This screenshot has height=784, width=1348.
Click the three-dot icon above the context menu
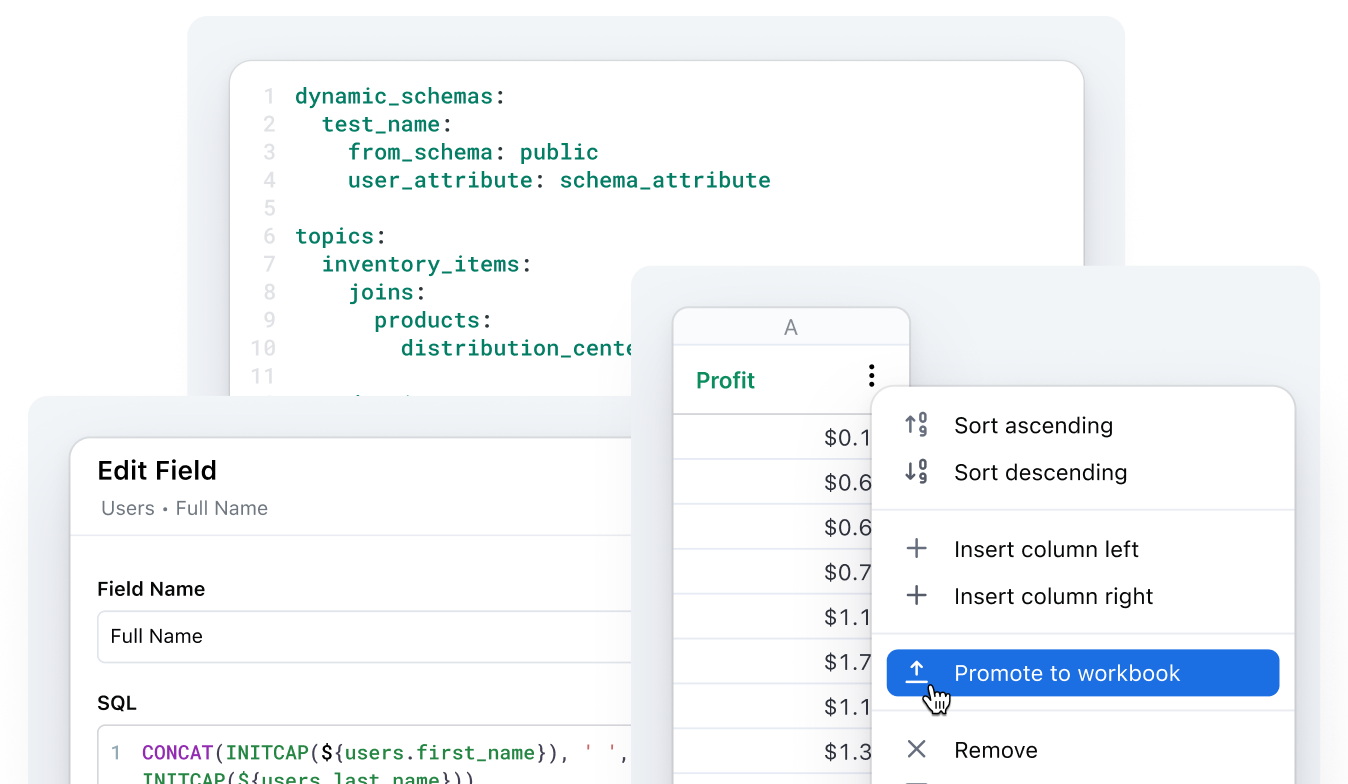coord(871,375)
